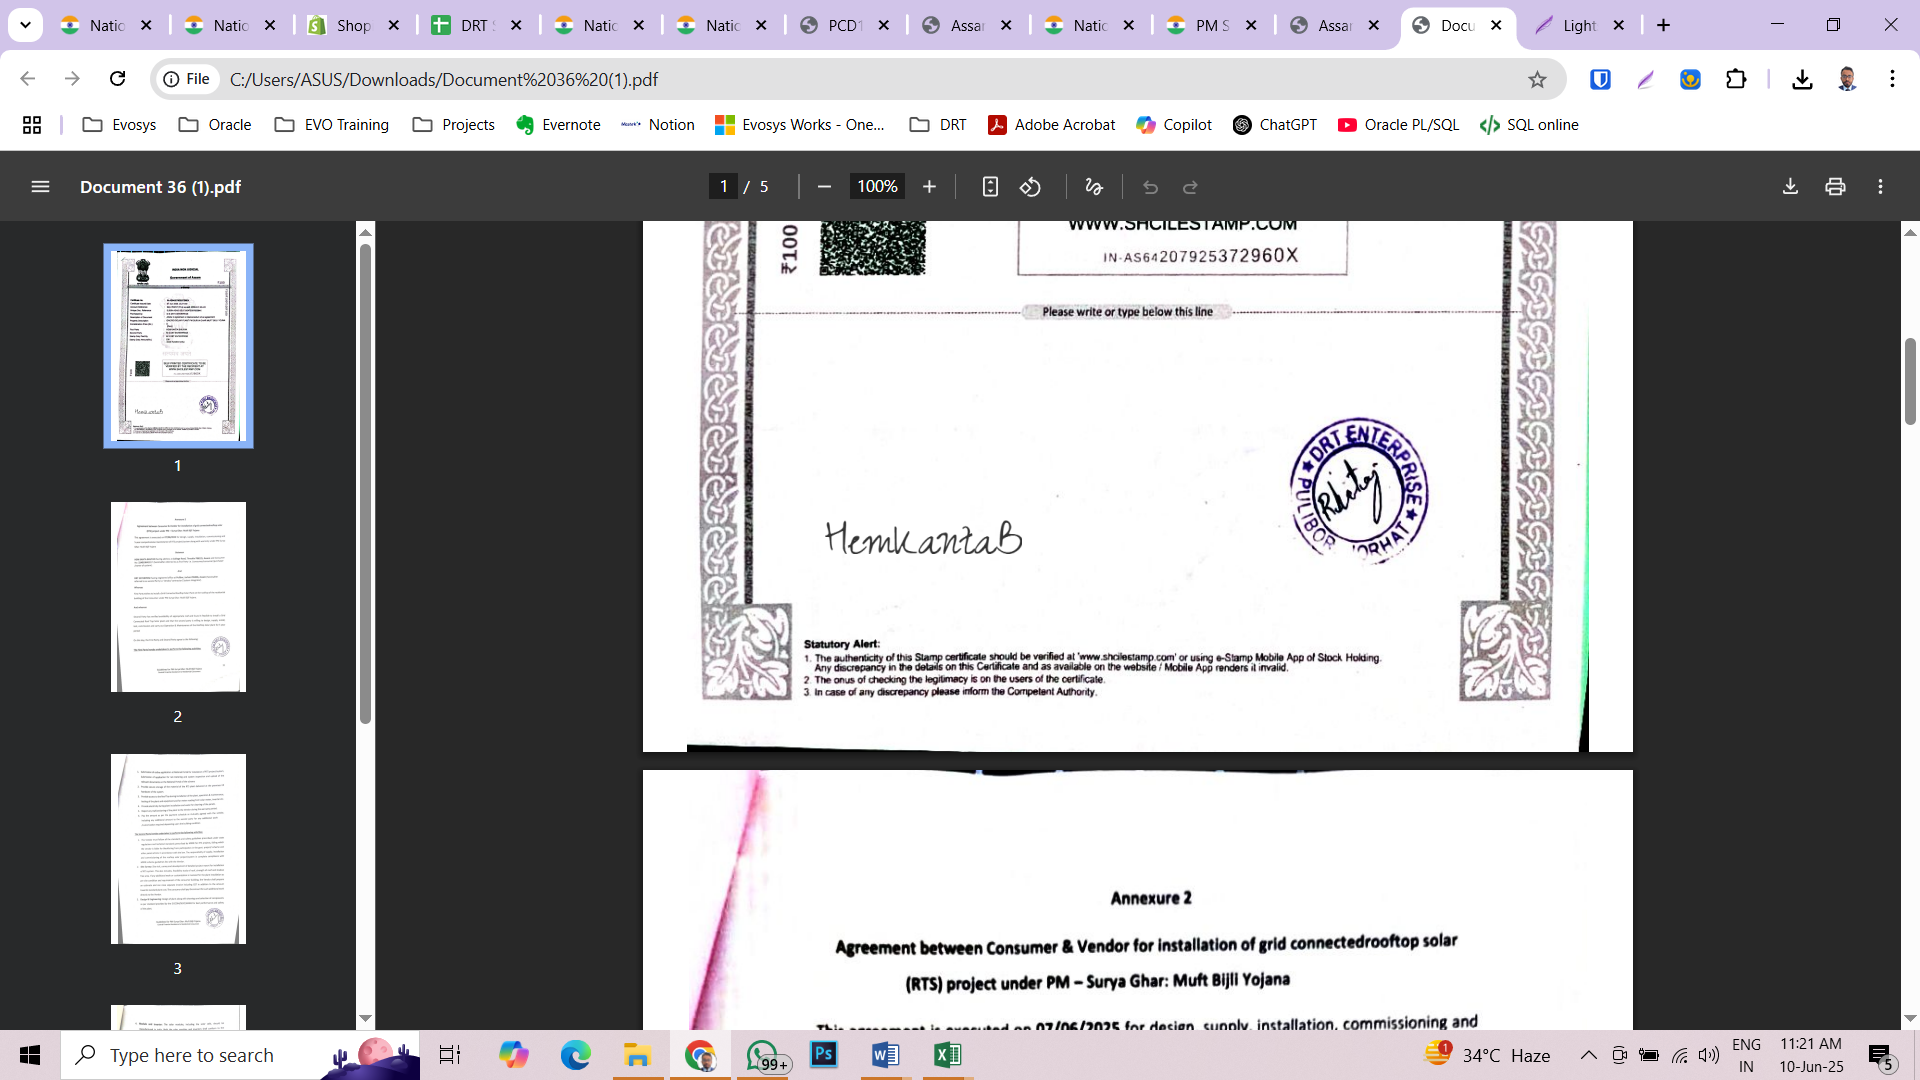Open File Explorer from the taskbar

[637, 1055]
